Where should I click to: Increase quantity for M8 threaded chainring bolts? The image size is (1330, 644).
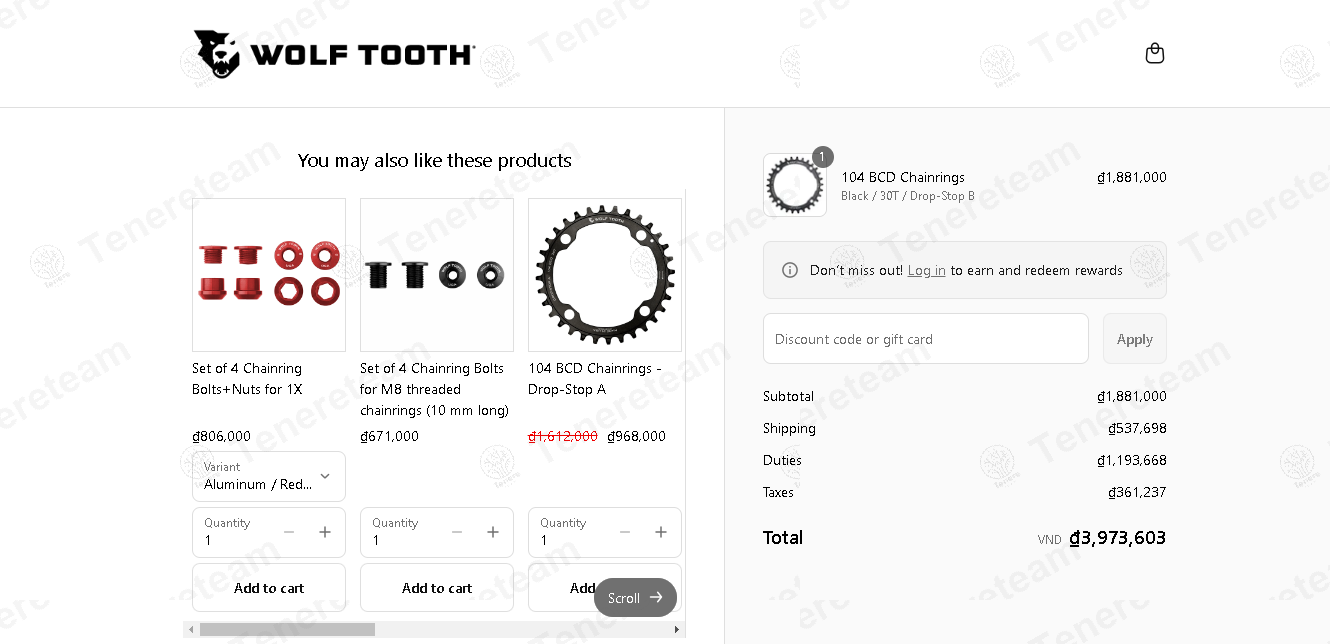click(493, 532)
